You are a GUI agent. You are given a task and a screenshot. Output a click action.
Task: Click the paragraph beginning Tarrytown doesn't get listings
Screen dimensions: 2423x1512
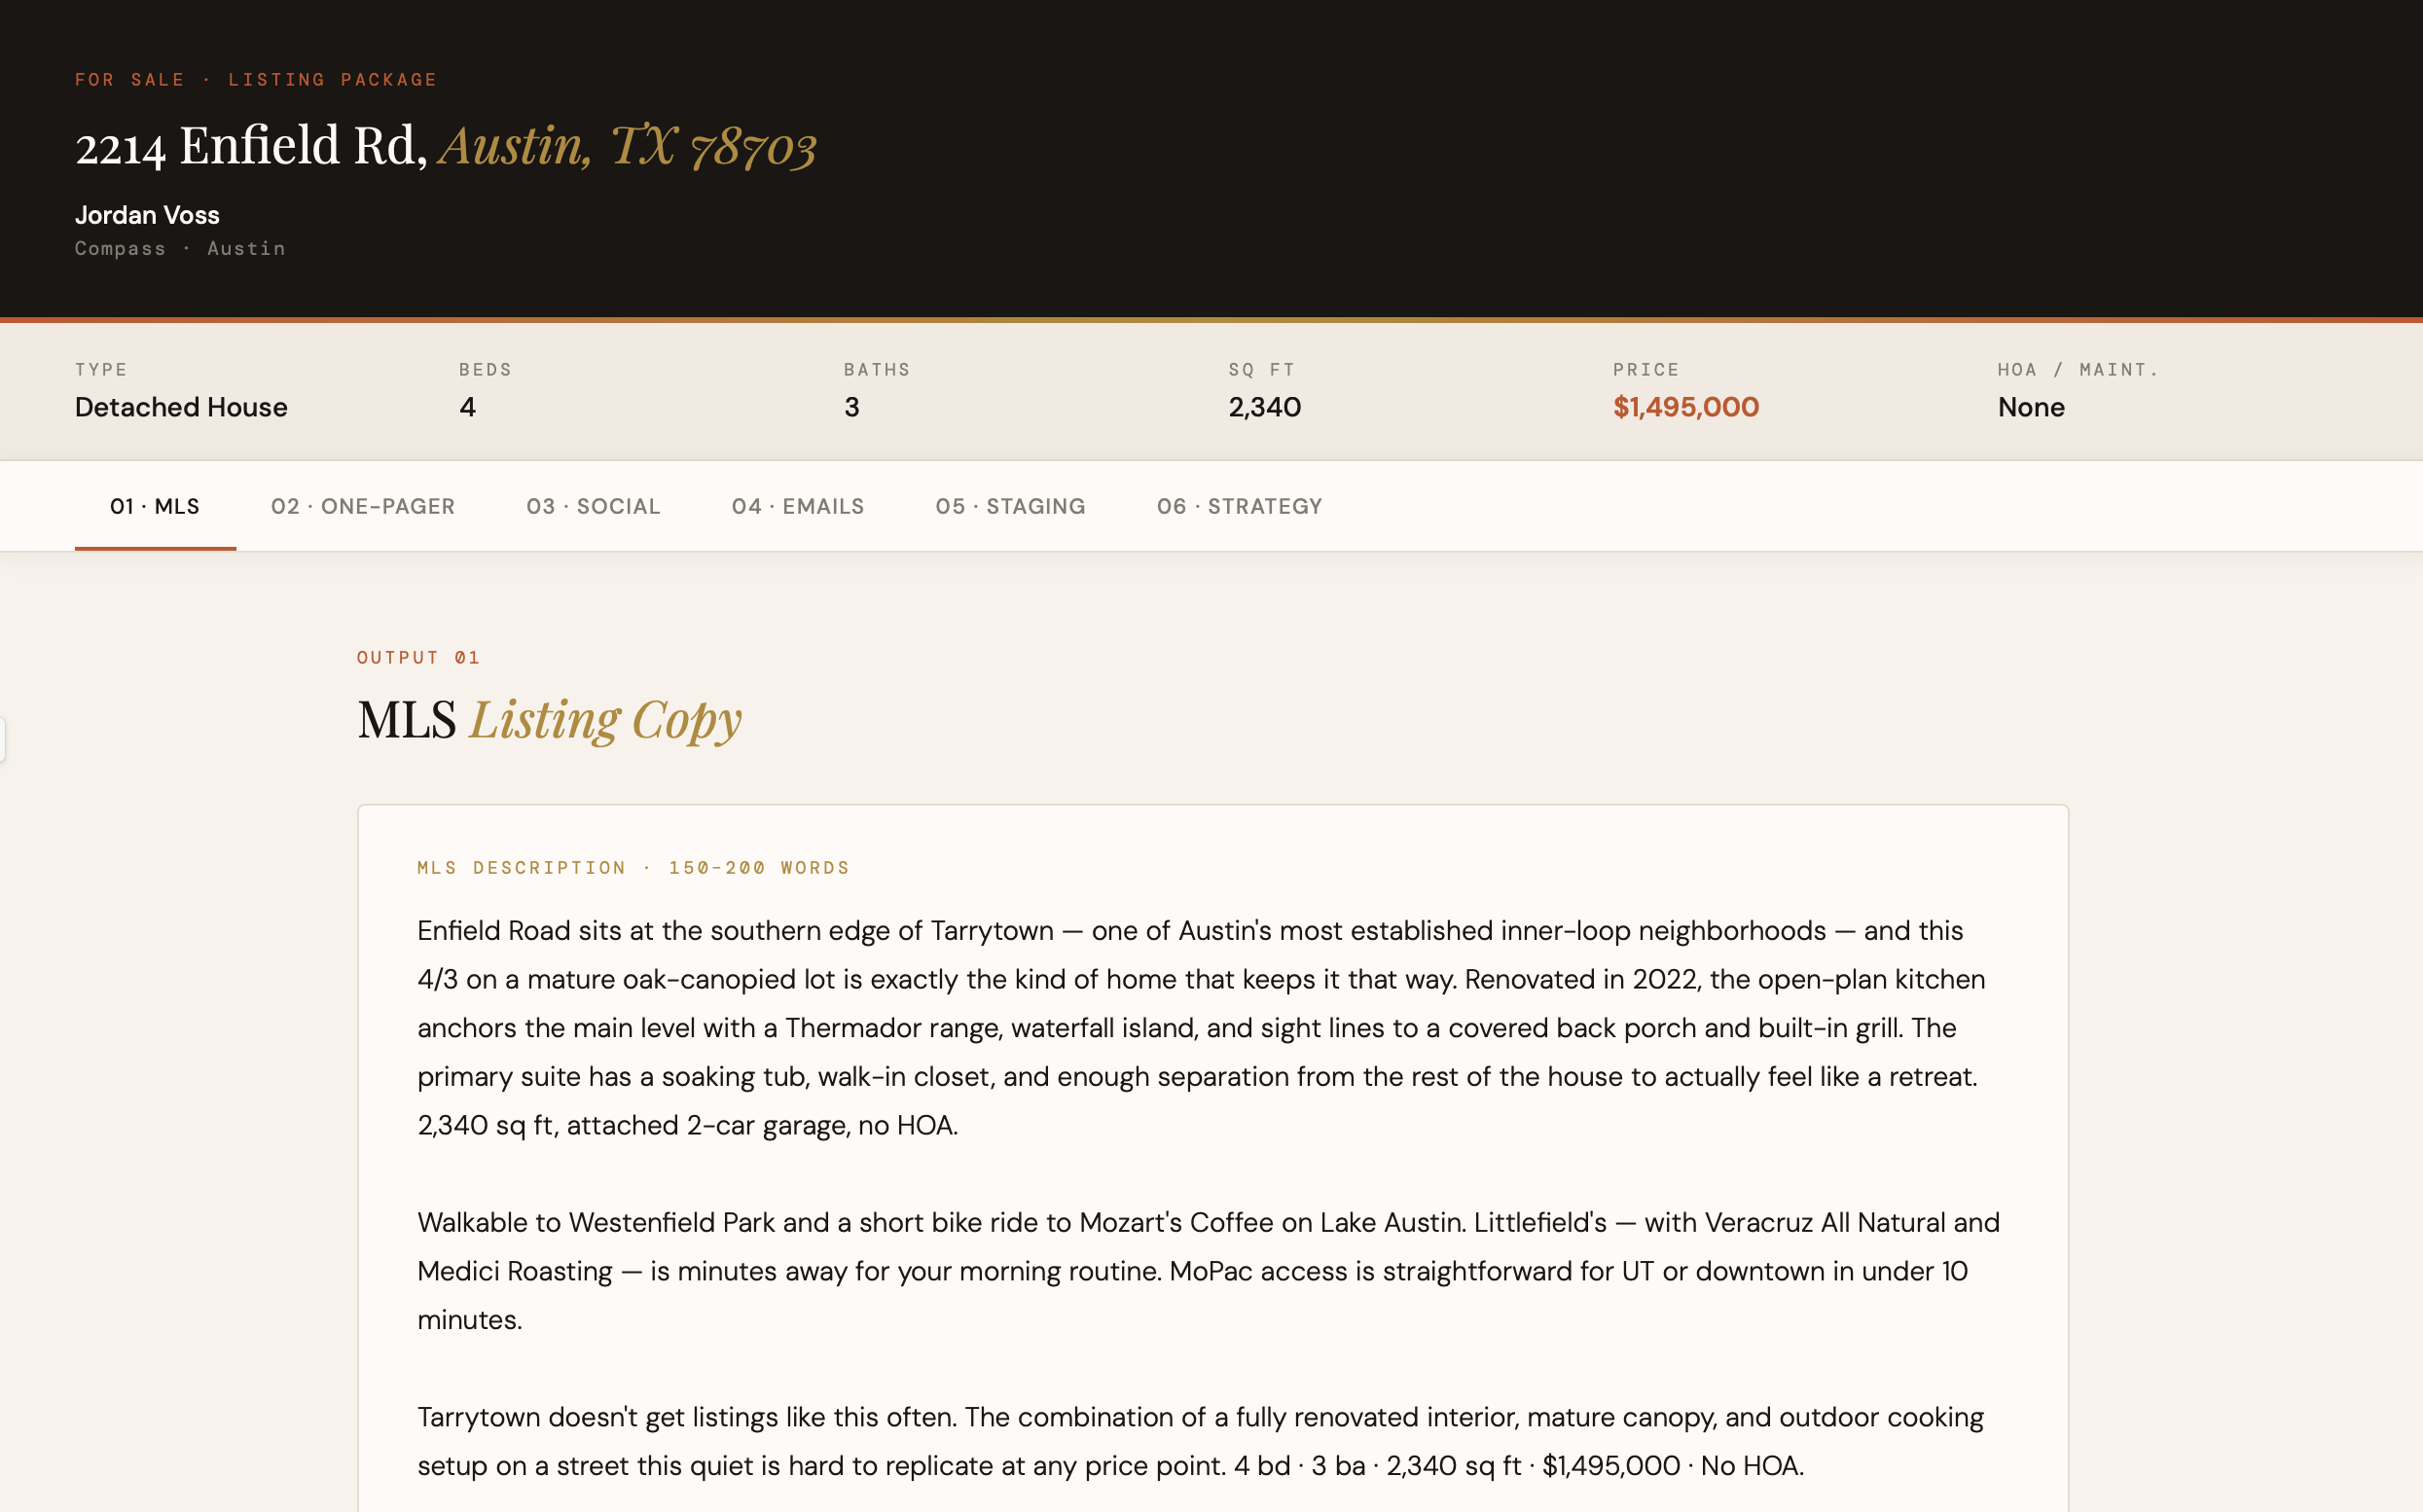pos(1200,1441)
